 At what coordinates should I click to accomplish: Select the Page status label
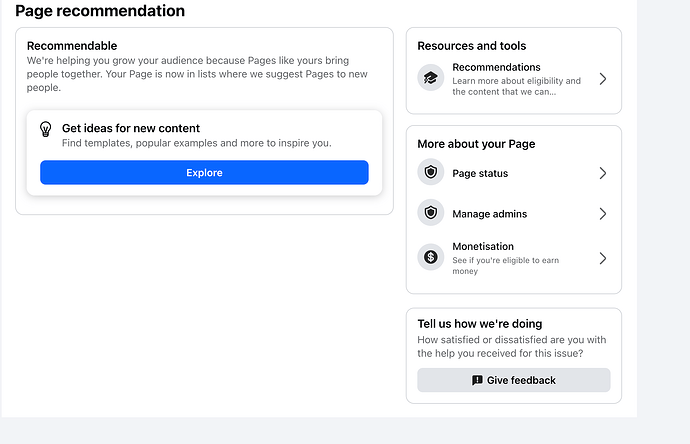[x=480, y=173]
